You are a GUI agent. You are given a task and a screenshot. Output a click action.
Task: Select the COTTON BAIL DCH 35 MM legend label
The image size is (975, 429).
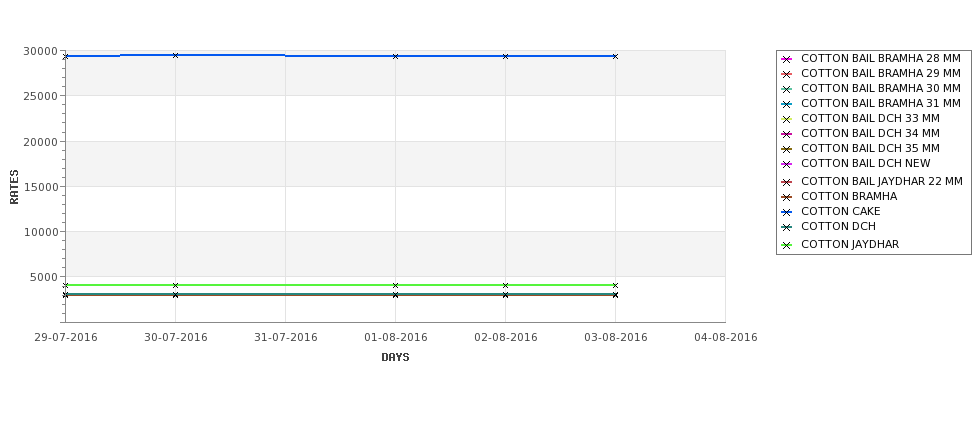(871, 148)
